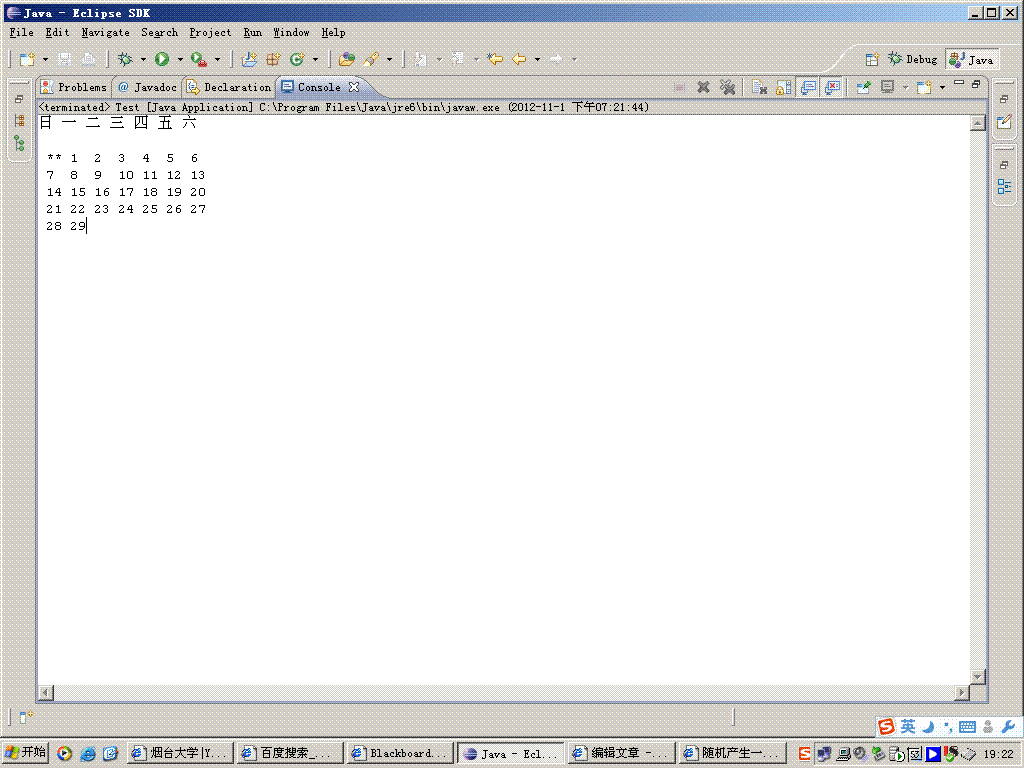Screen dimensions: 1024x768
Task: Click console vertical scrollbar down arrow
Action: click(978, 677)
